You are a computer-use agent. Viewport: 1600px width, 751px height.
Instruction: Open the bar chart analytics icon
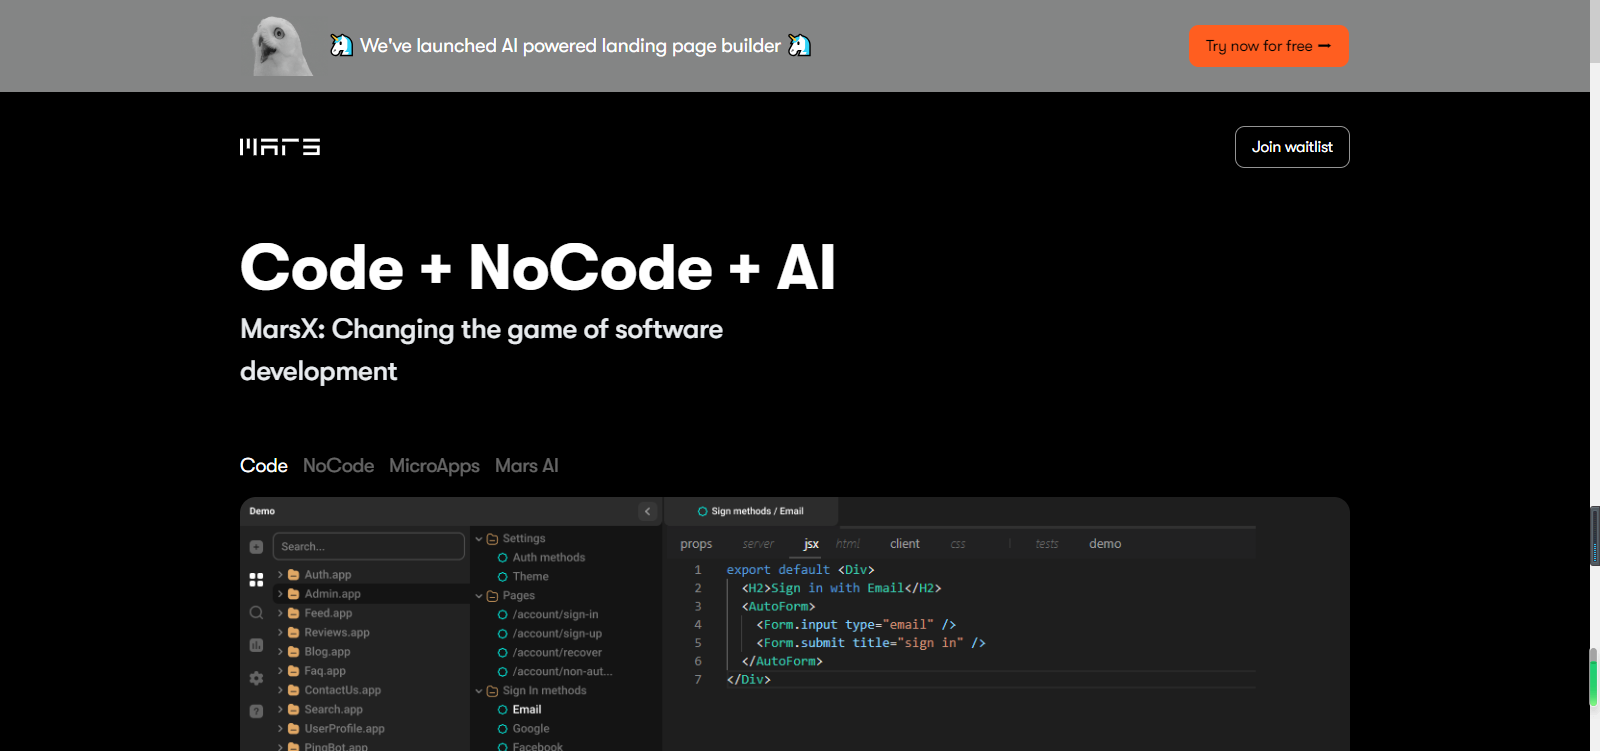256,645
